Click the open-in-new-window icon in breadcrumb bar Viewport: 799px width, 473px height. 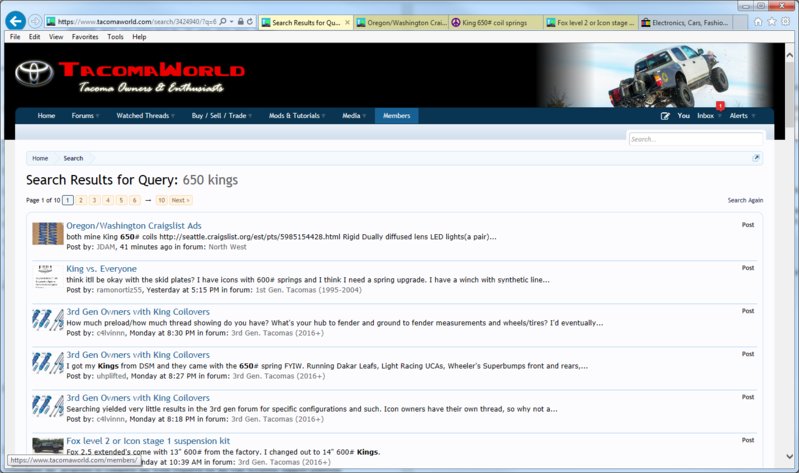tap(756, 158)
